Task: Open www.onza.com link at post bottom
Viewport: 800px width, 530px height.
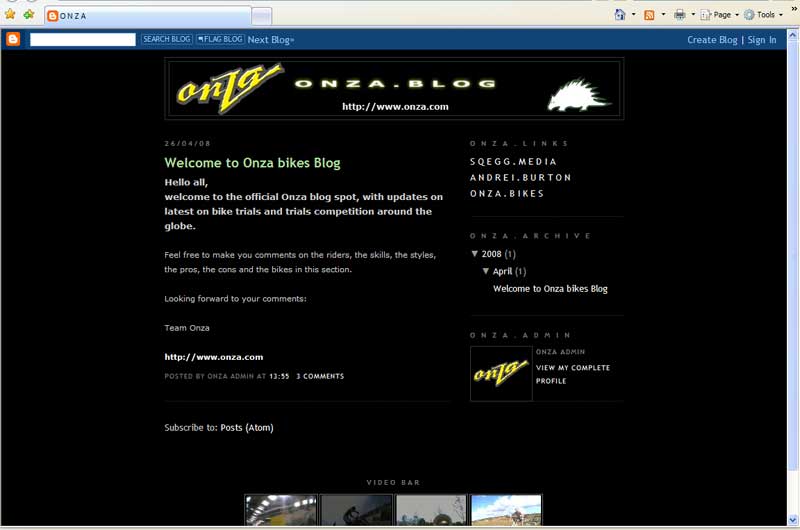Action: coord(214,357)
